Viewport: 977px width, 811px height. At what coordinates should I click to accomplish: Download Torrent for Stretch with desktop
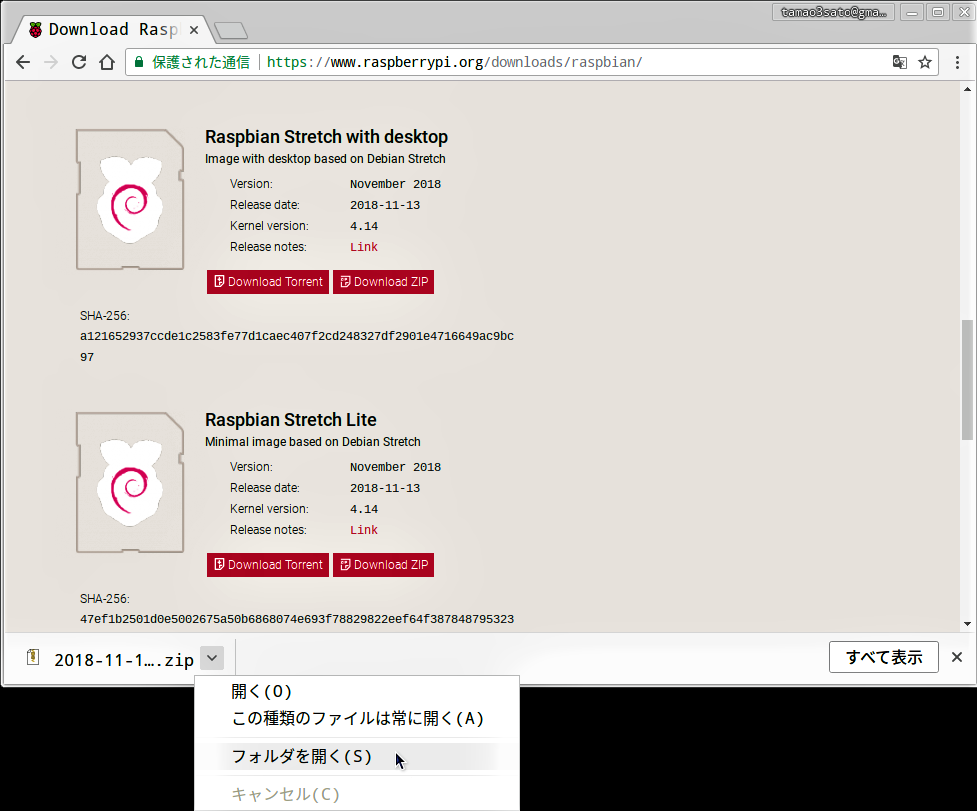tap(268, 282)
